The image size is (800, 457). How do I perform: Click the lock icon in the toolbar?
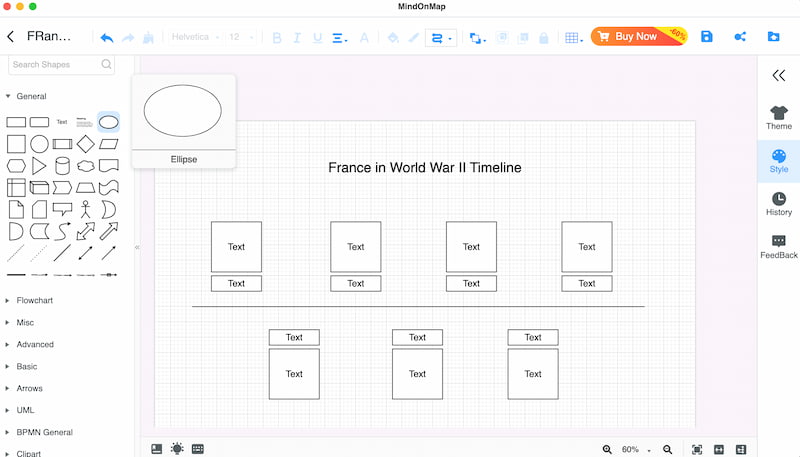tap(544, 38)
